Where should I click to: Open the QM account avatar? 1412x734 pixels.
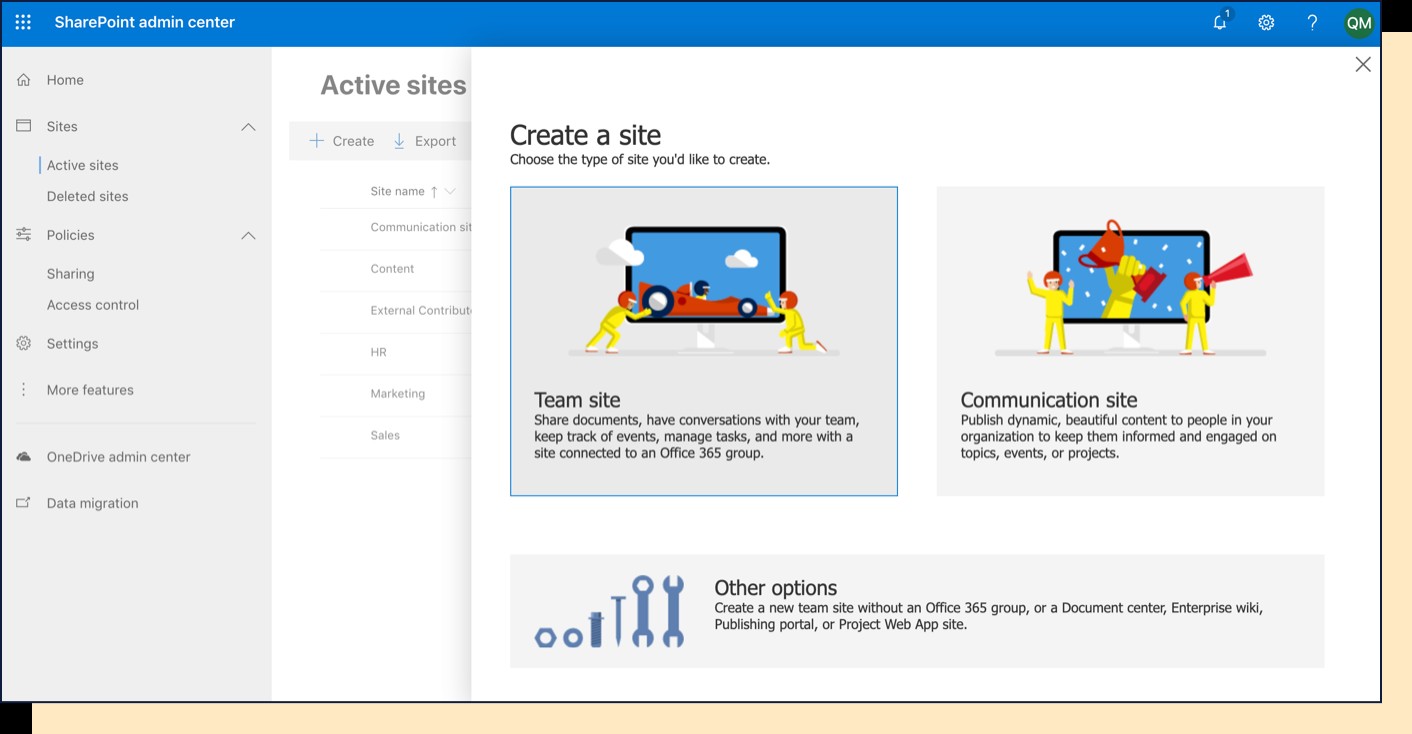click(1358, 22)
